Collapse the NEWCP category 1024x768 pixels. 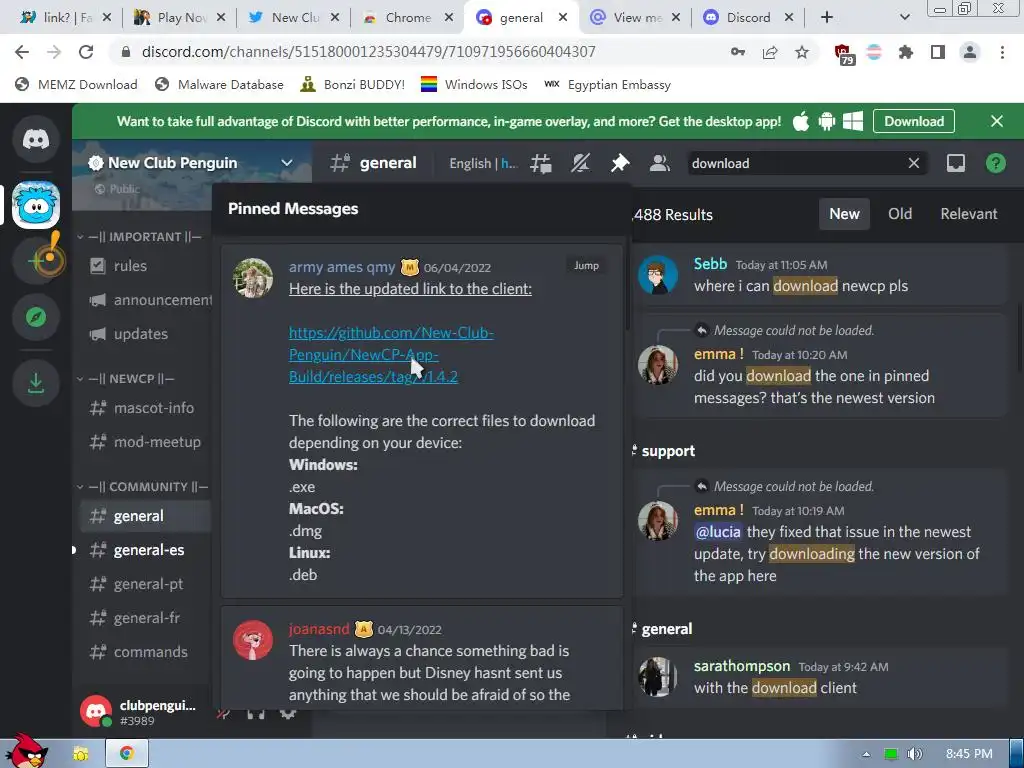126,378
